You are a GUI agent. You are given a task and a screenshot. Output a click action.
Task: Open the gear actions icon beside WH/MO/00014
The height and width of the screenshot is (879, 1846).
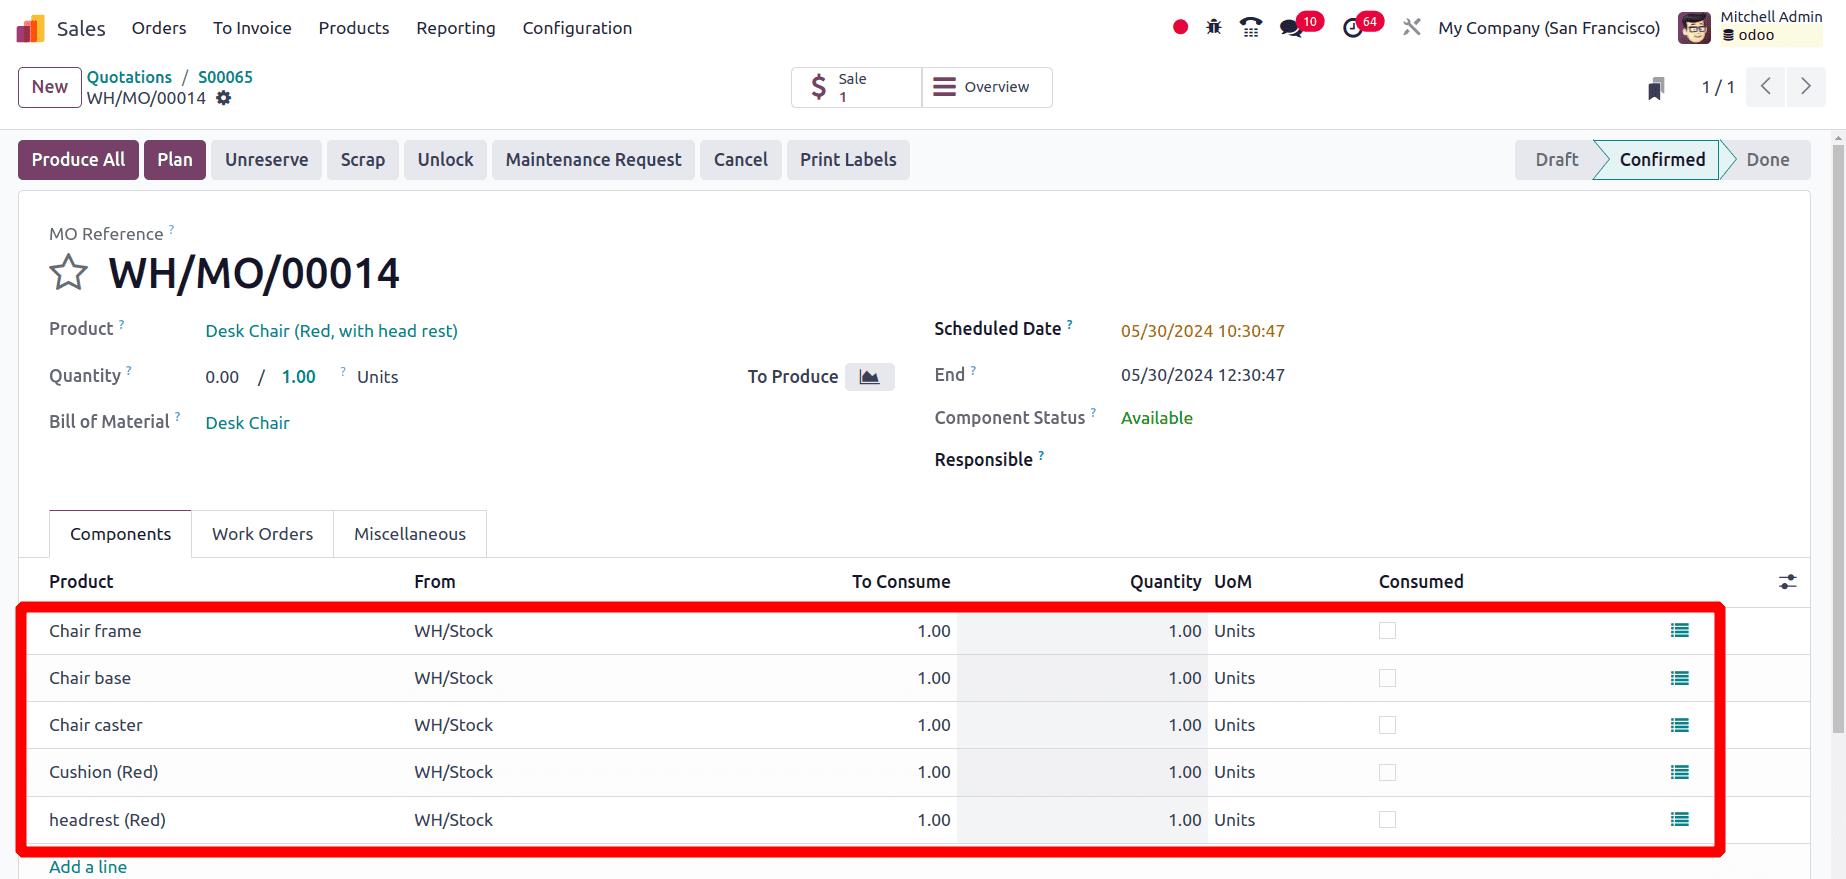224,98
